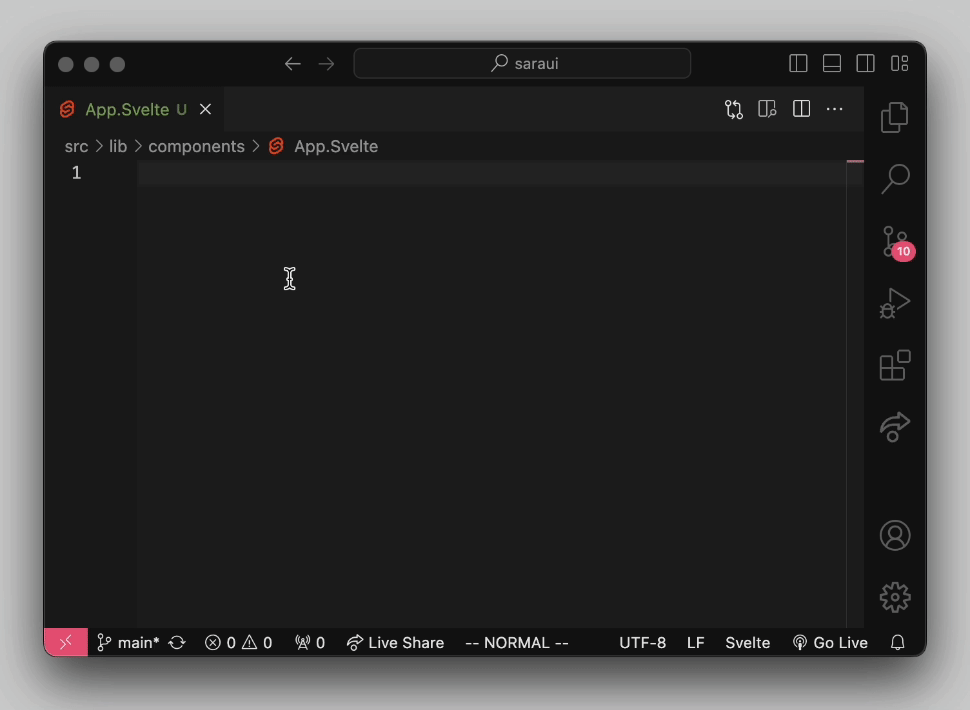The height and width of the screenshot is (710, 970).
Task: Click the saraui command center search box
Action: click(x=522, y=63)
